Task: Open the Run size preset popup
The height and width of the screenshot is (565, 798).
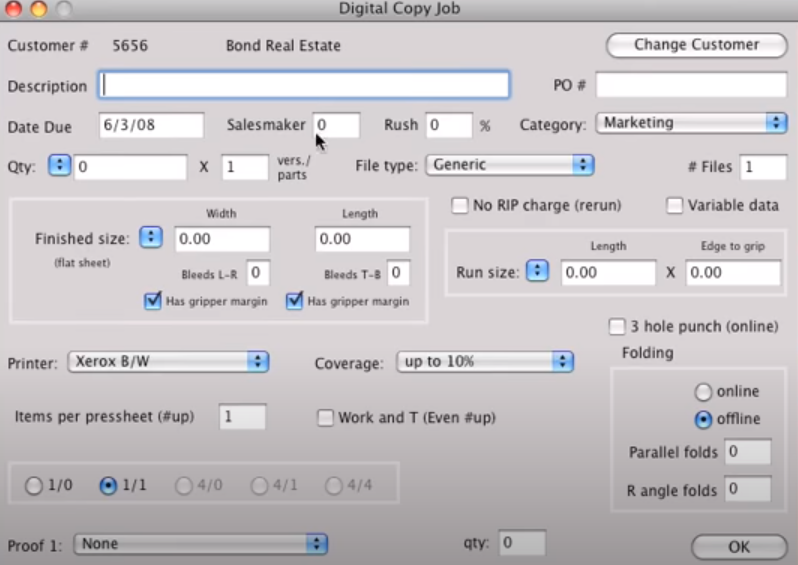Action: click(537, 271)
